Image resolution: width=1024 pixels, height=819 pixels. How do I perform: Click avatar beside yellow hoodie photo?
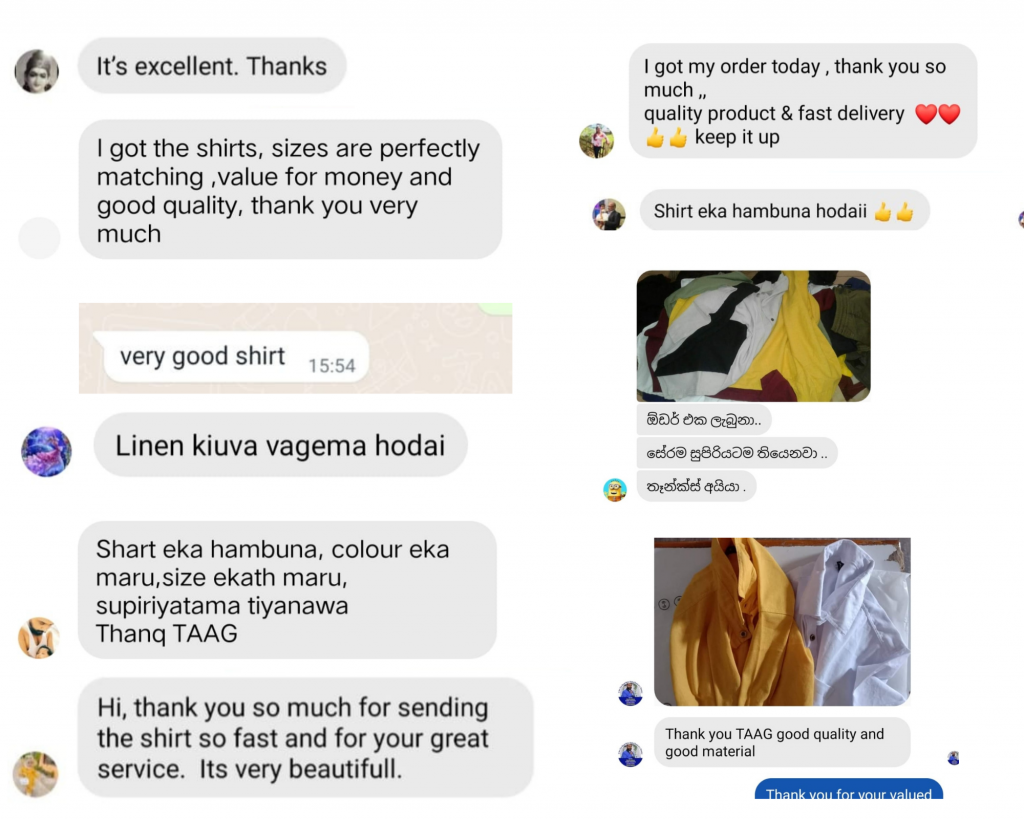click(x=630, y=694)
